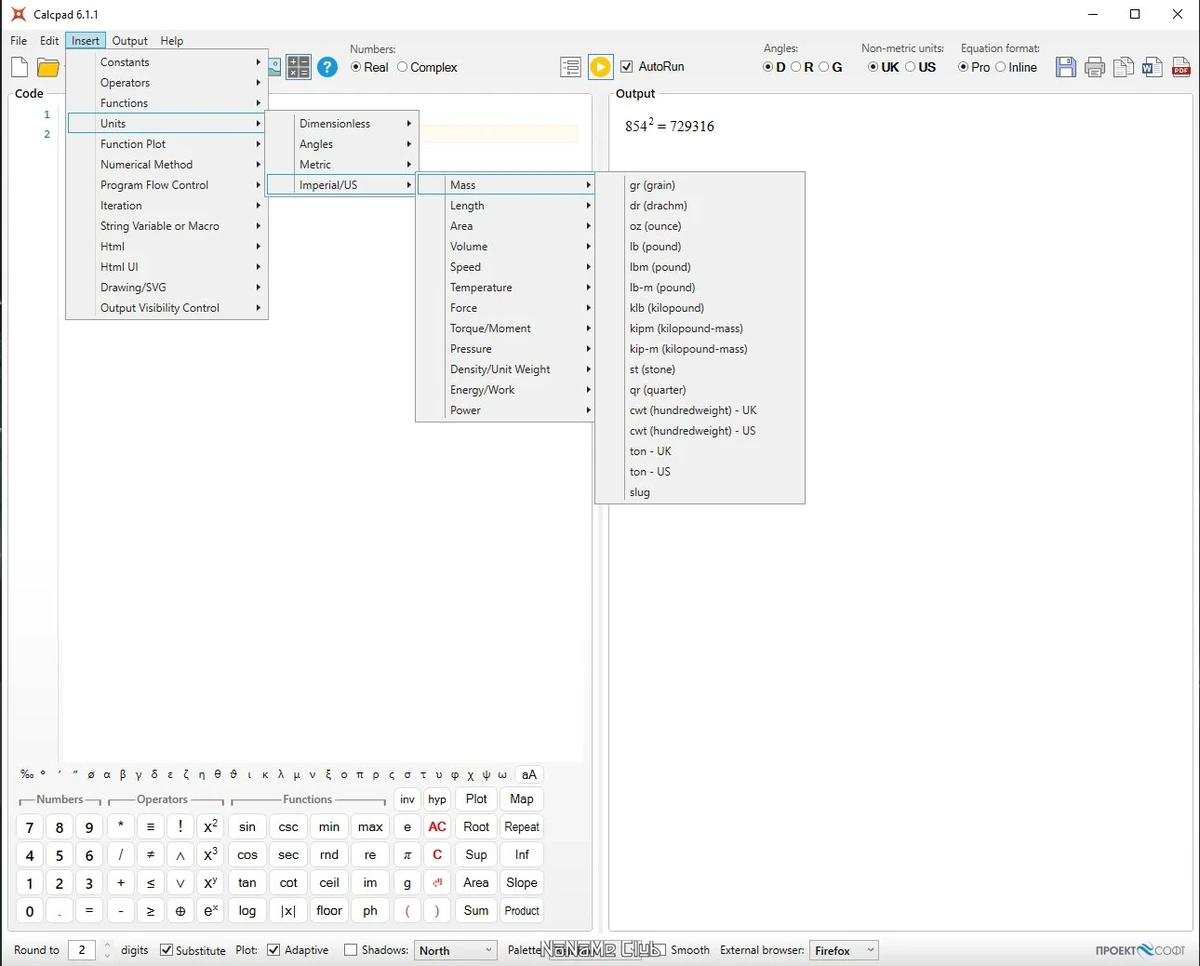Open the File menu
The height and width of the screenshot is (966, 1200).
[x=19, y=41]
